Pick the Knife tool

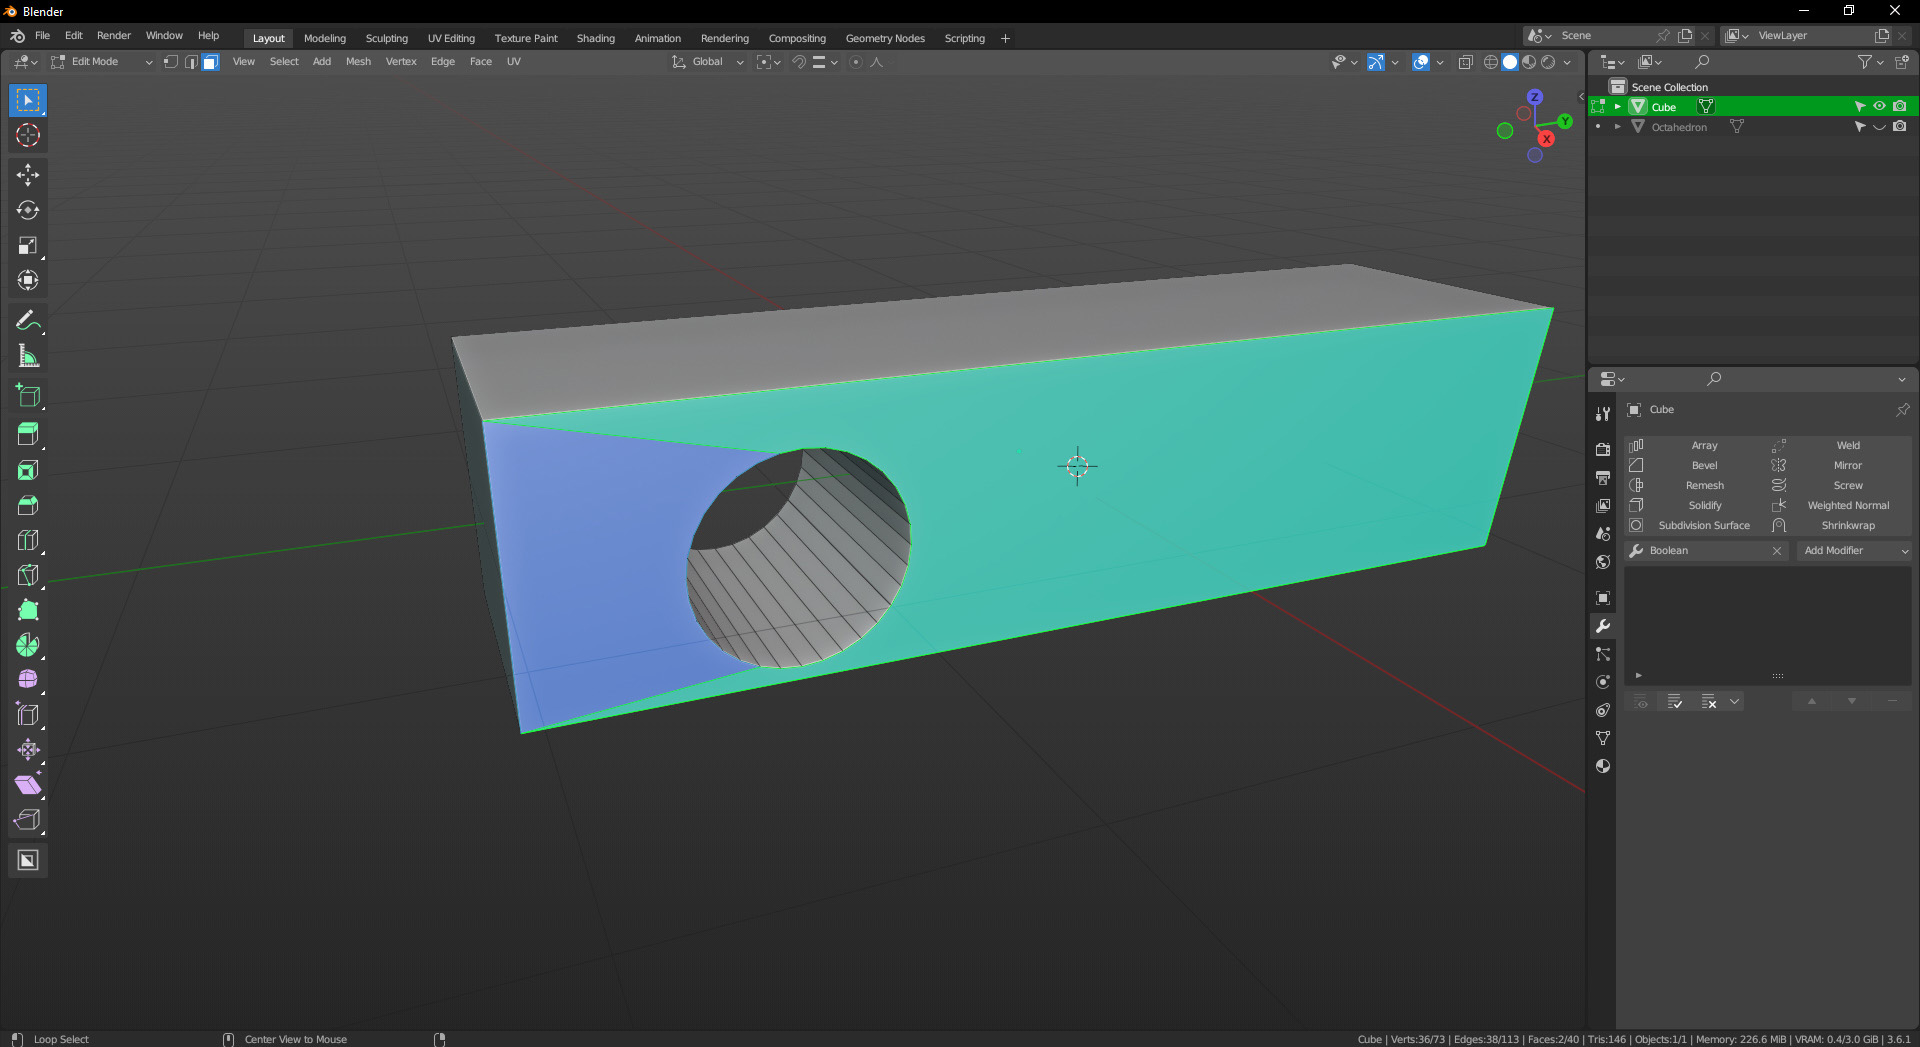tap(28, 575)
